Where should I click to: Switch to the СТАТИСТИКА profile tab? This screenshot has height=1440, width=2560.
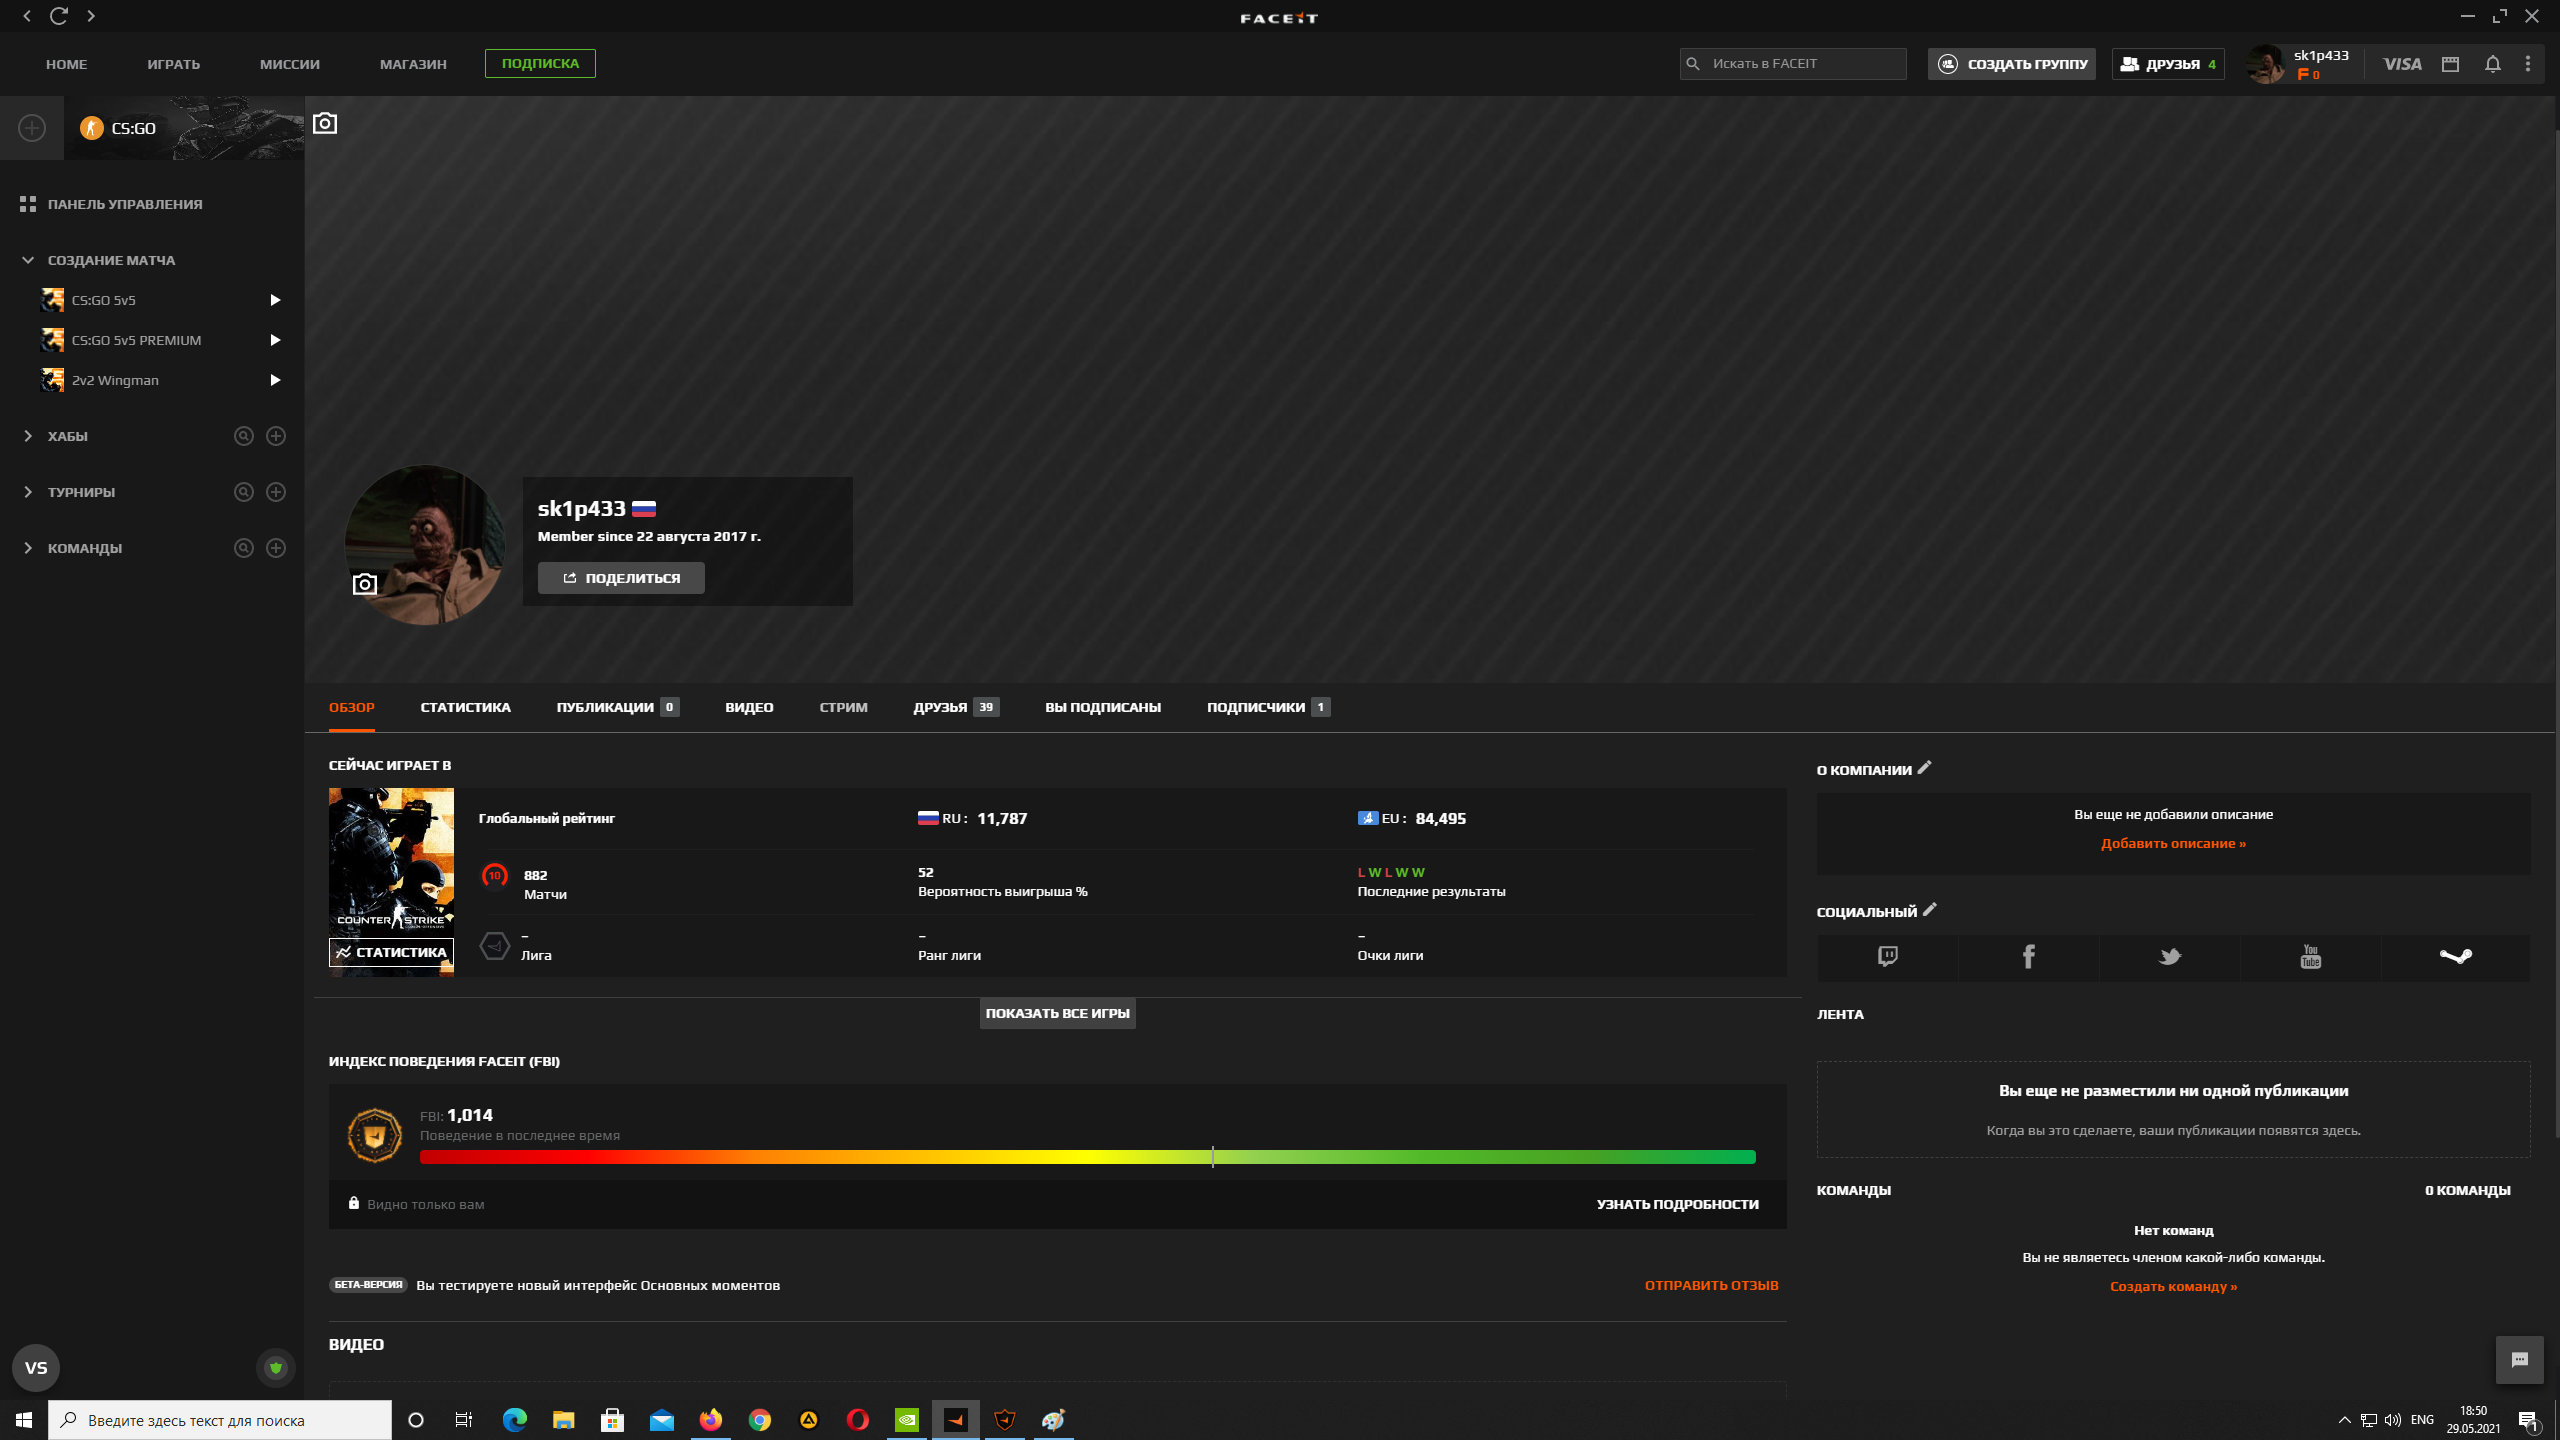click(466, 707)
